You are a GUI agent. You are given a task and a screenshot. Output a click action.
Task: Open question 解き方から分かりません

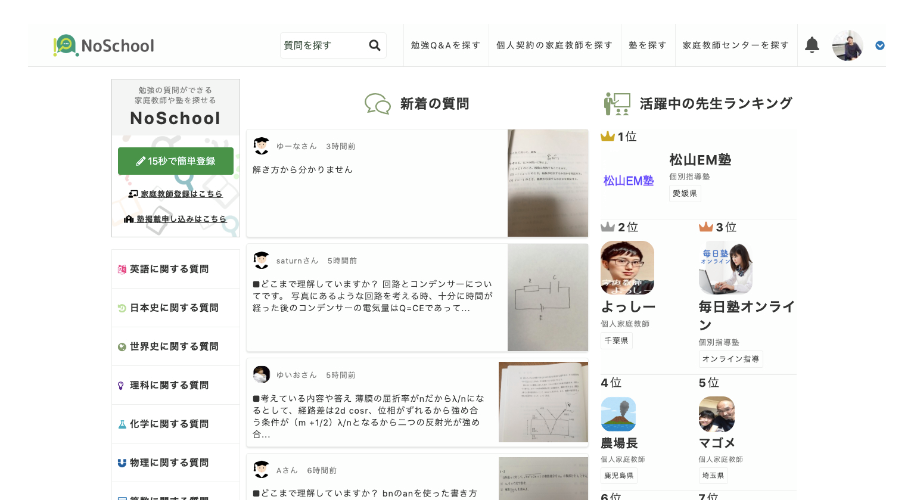tap(303, 170)
